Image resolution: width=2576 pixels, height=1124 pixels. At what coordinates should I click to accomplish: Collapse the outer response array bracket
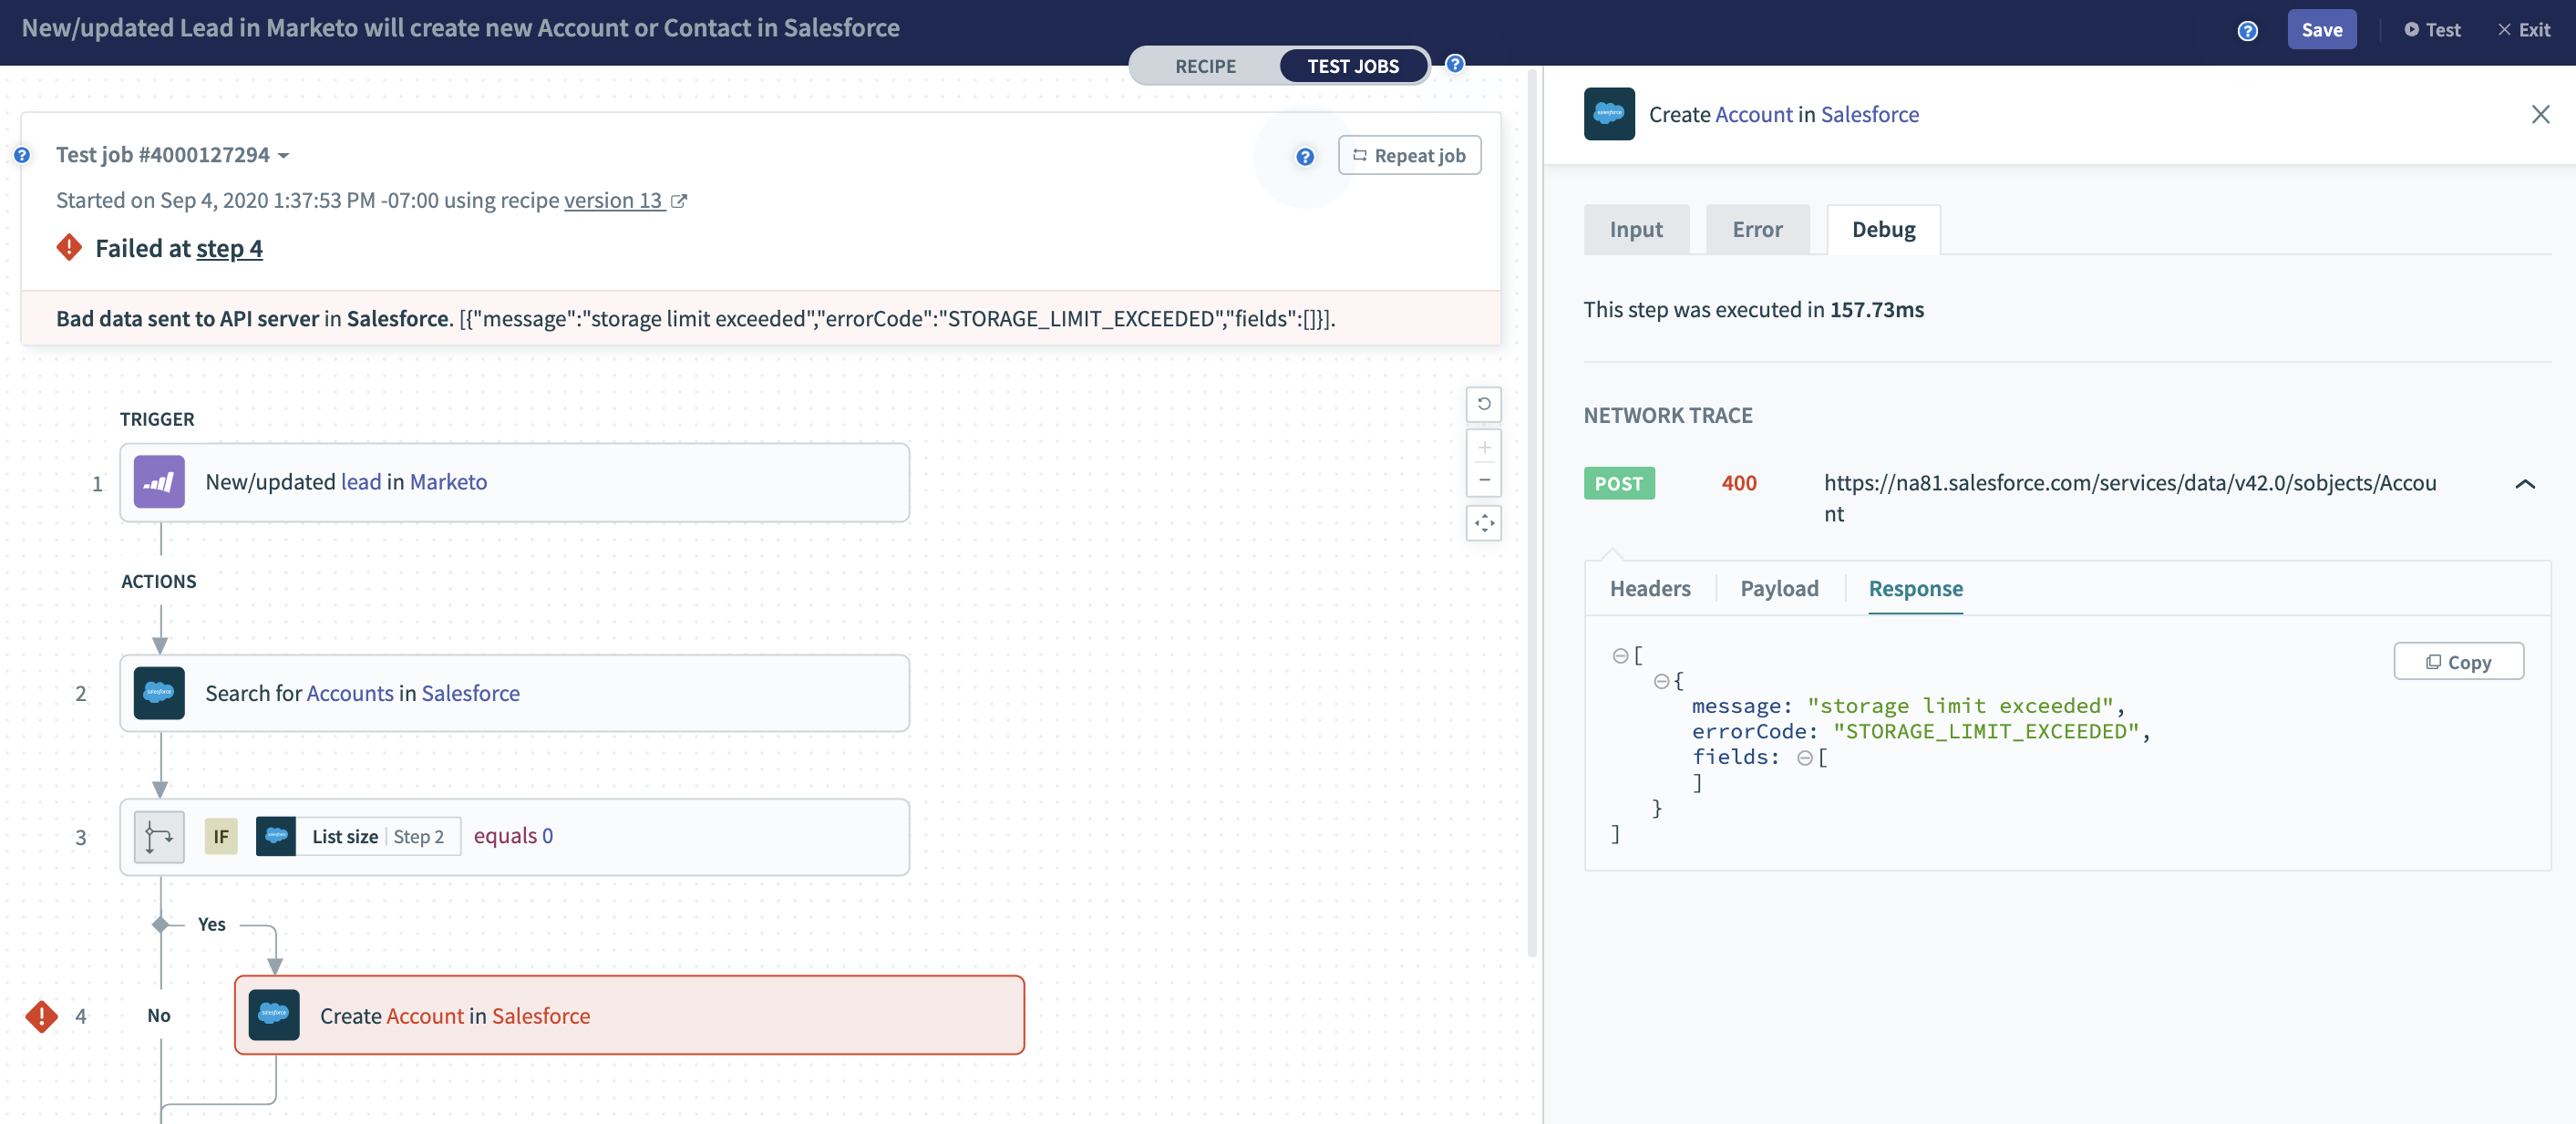click(x=1619, y=656)
